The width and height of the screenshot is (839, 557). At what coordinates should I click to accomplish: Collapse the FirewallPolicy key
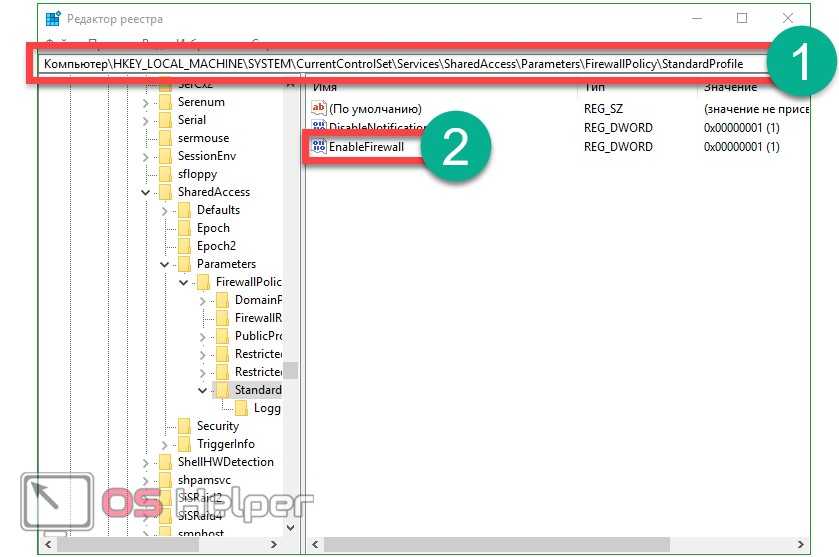[184, 282]
